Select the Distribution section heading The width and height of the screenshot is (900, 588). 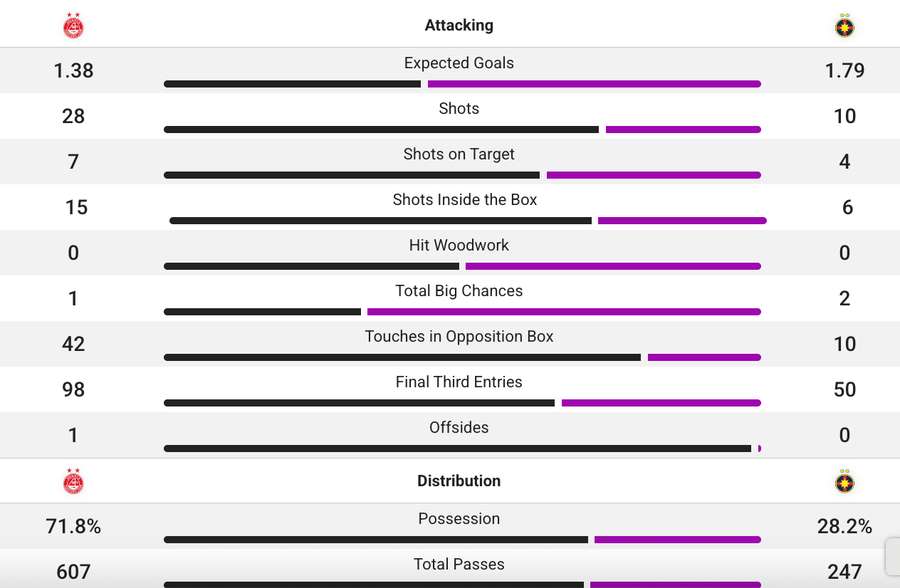459,481
